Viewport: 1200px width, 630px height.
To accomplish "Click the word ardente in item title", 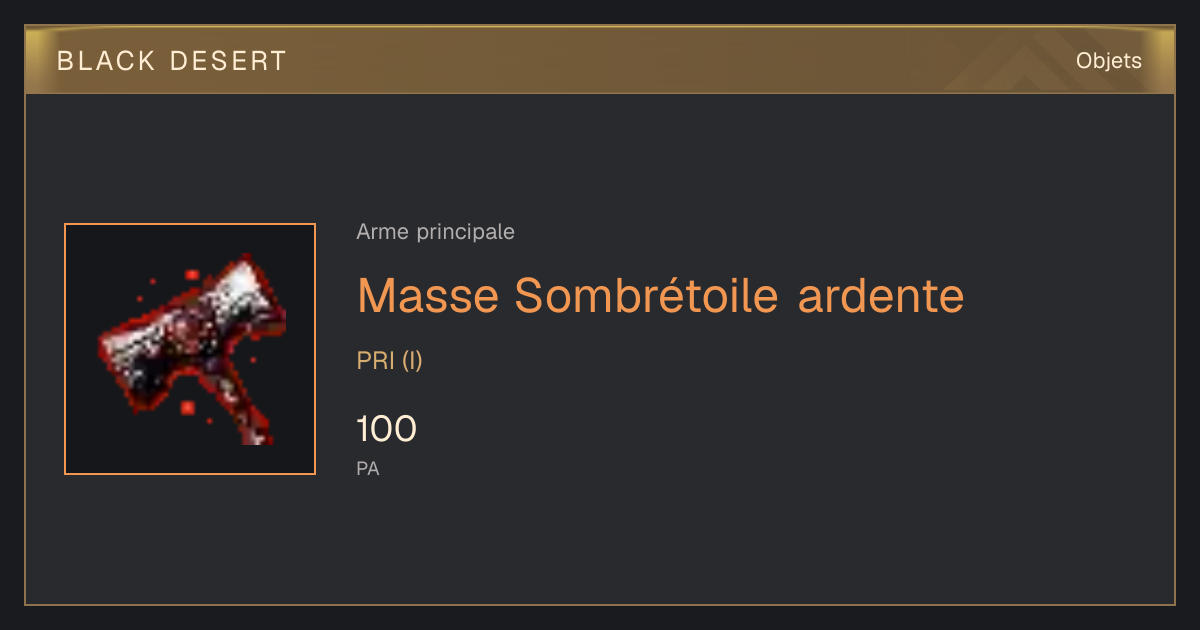I will click(881, 295).
